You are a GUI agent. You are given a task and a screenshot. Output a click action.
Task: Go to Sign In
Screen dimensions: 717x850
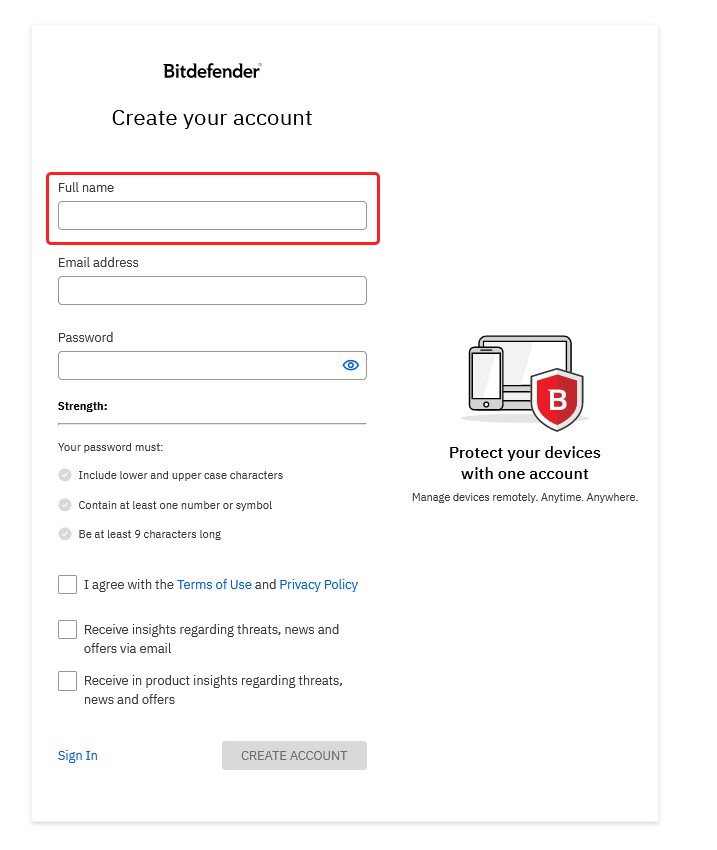pos(77,755)
